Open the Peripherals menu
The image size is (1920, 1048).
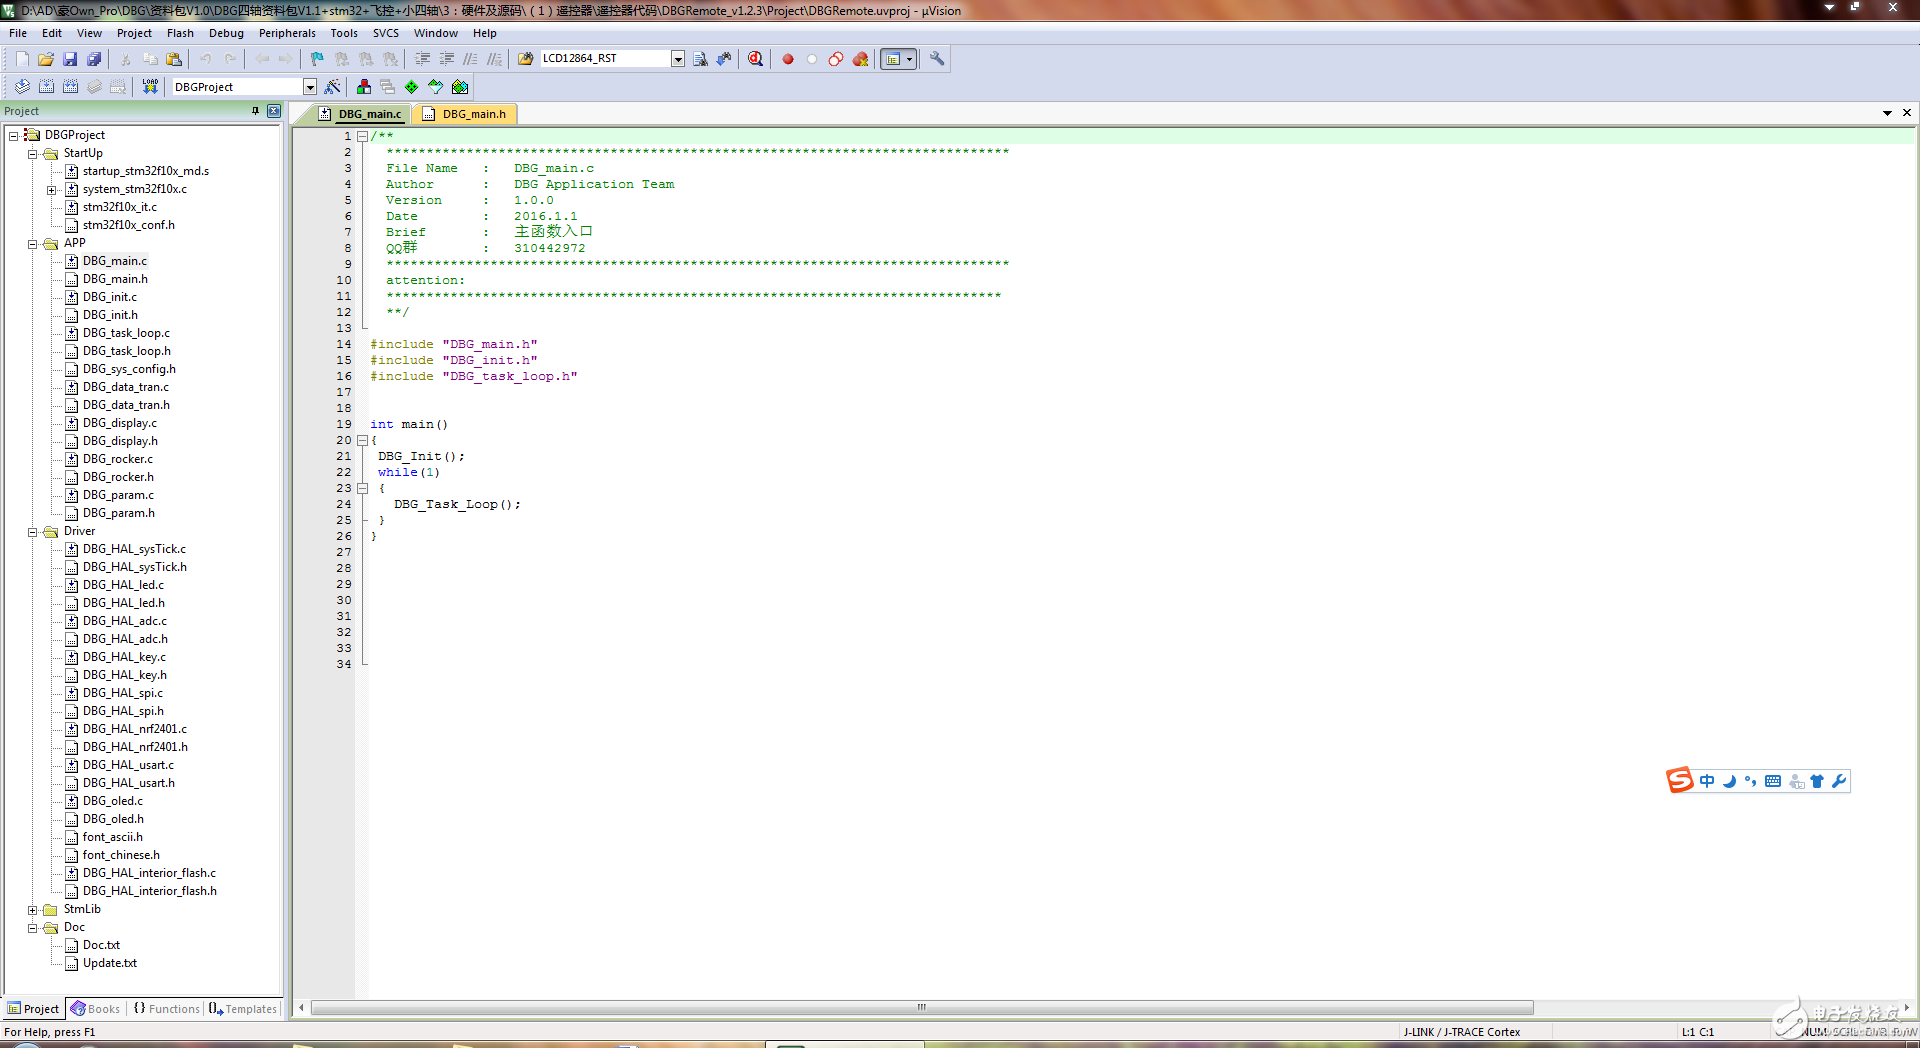(287, 33)
